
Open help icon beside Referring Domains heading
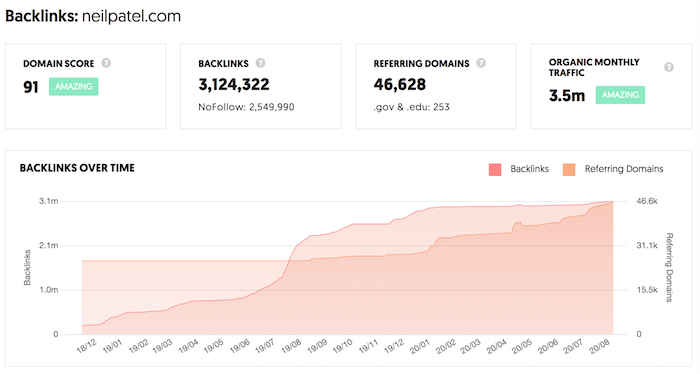pos(481,63)
